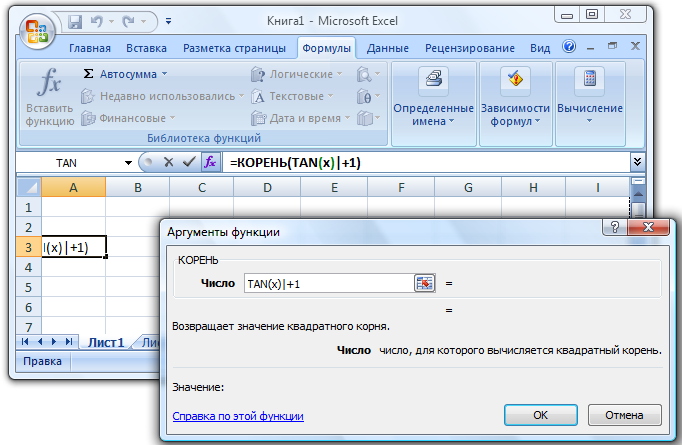This screenshot has width=682, height=445.
Task: Open the Рецензирование tab
Action: 470,48
